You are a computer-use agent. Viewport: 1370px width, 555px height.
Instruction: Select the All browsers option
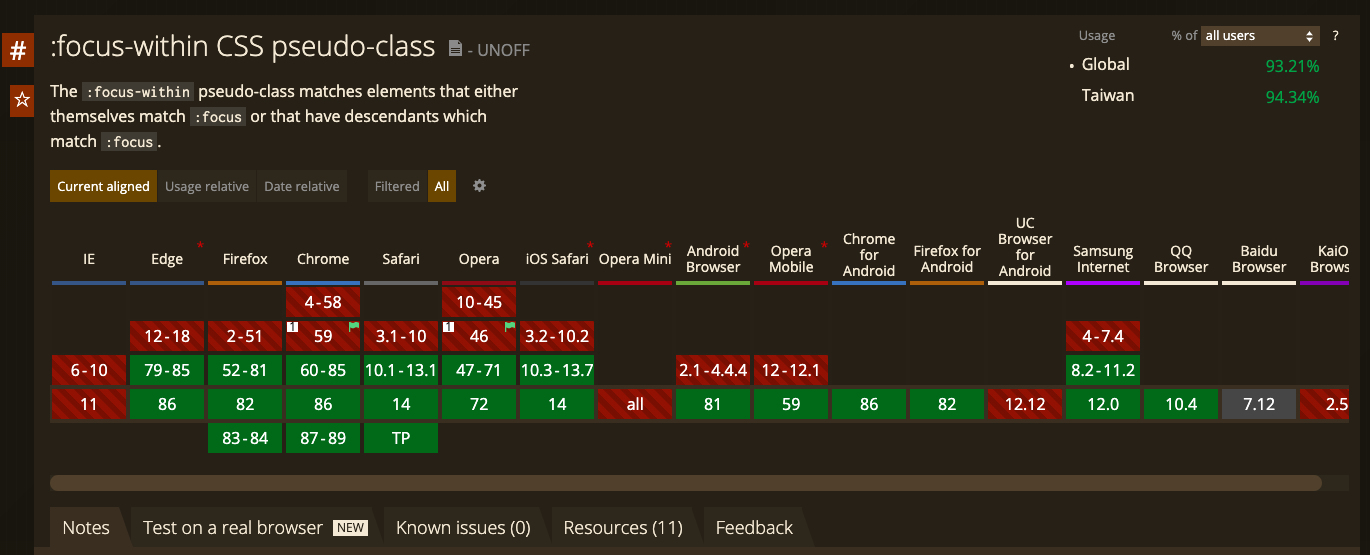coord(442,186)
